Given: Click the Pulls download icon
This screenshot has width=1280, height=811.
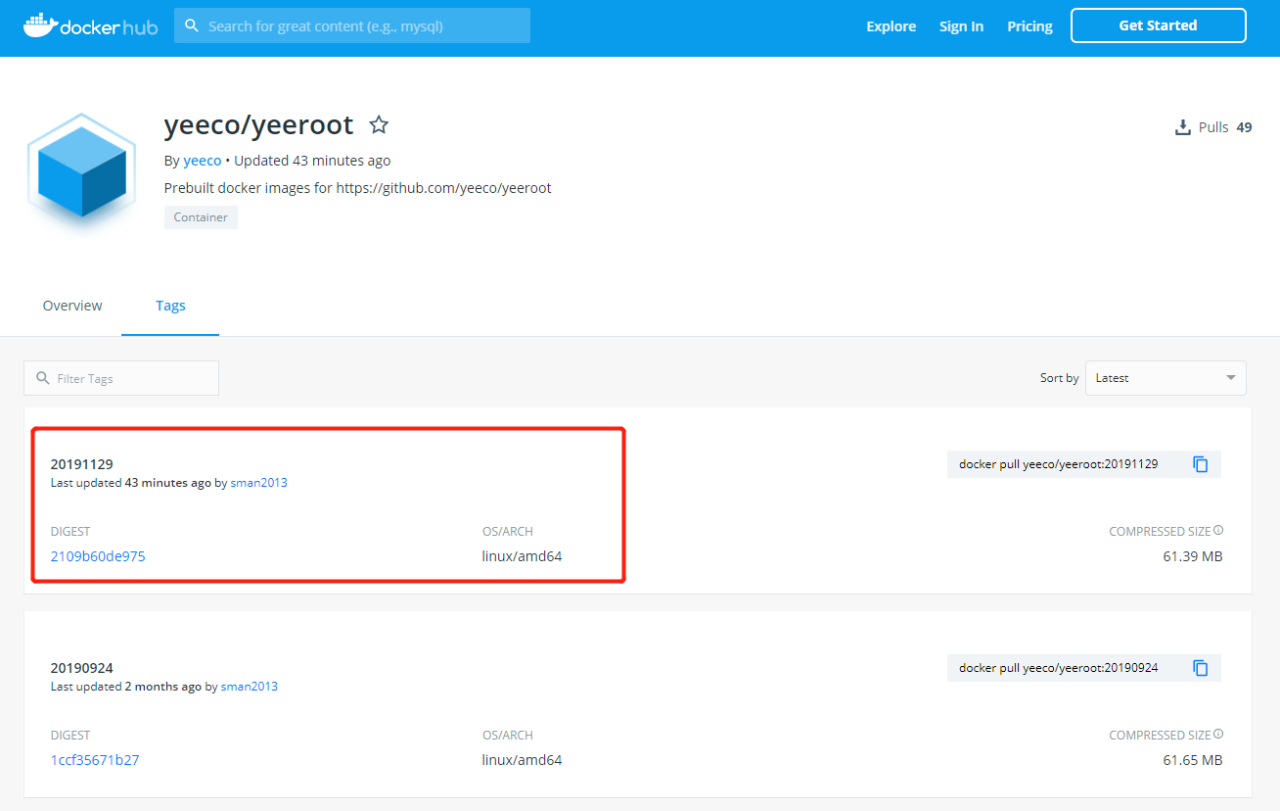Looking at the screenshot, I should (1182, 128).
